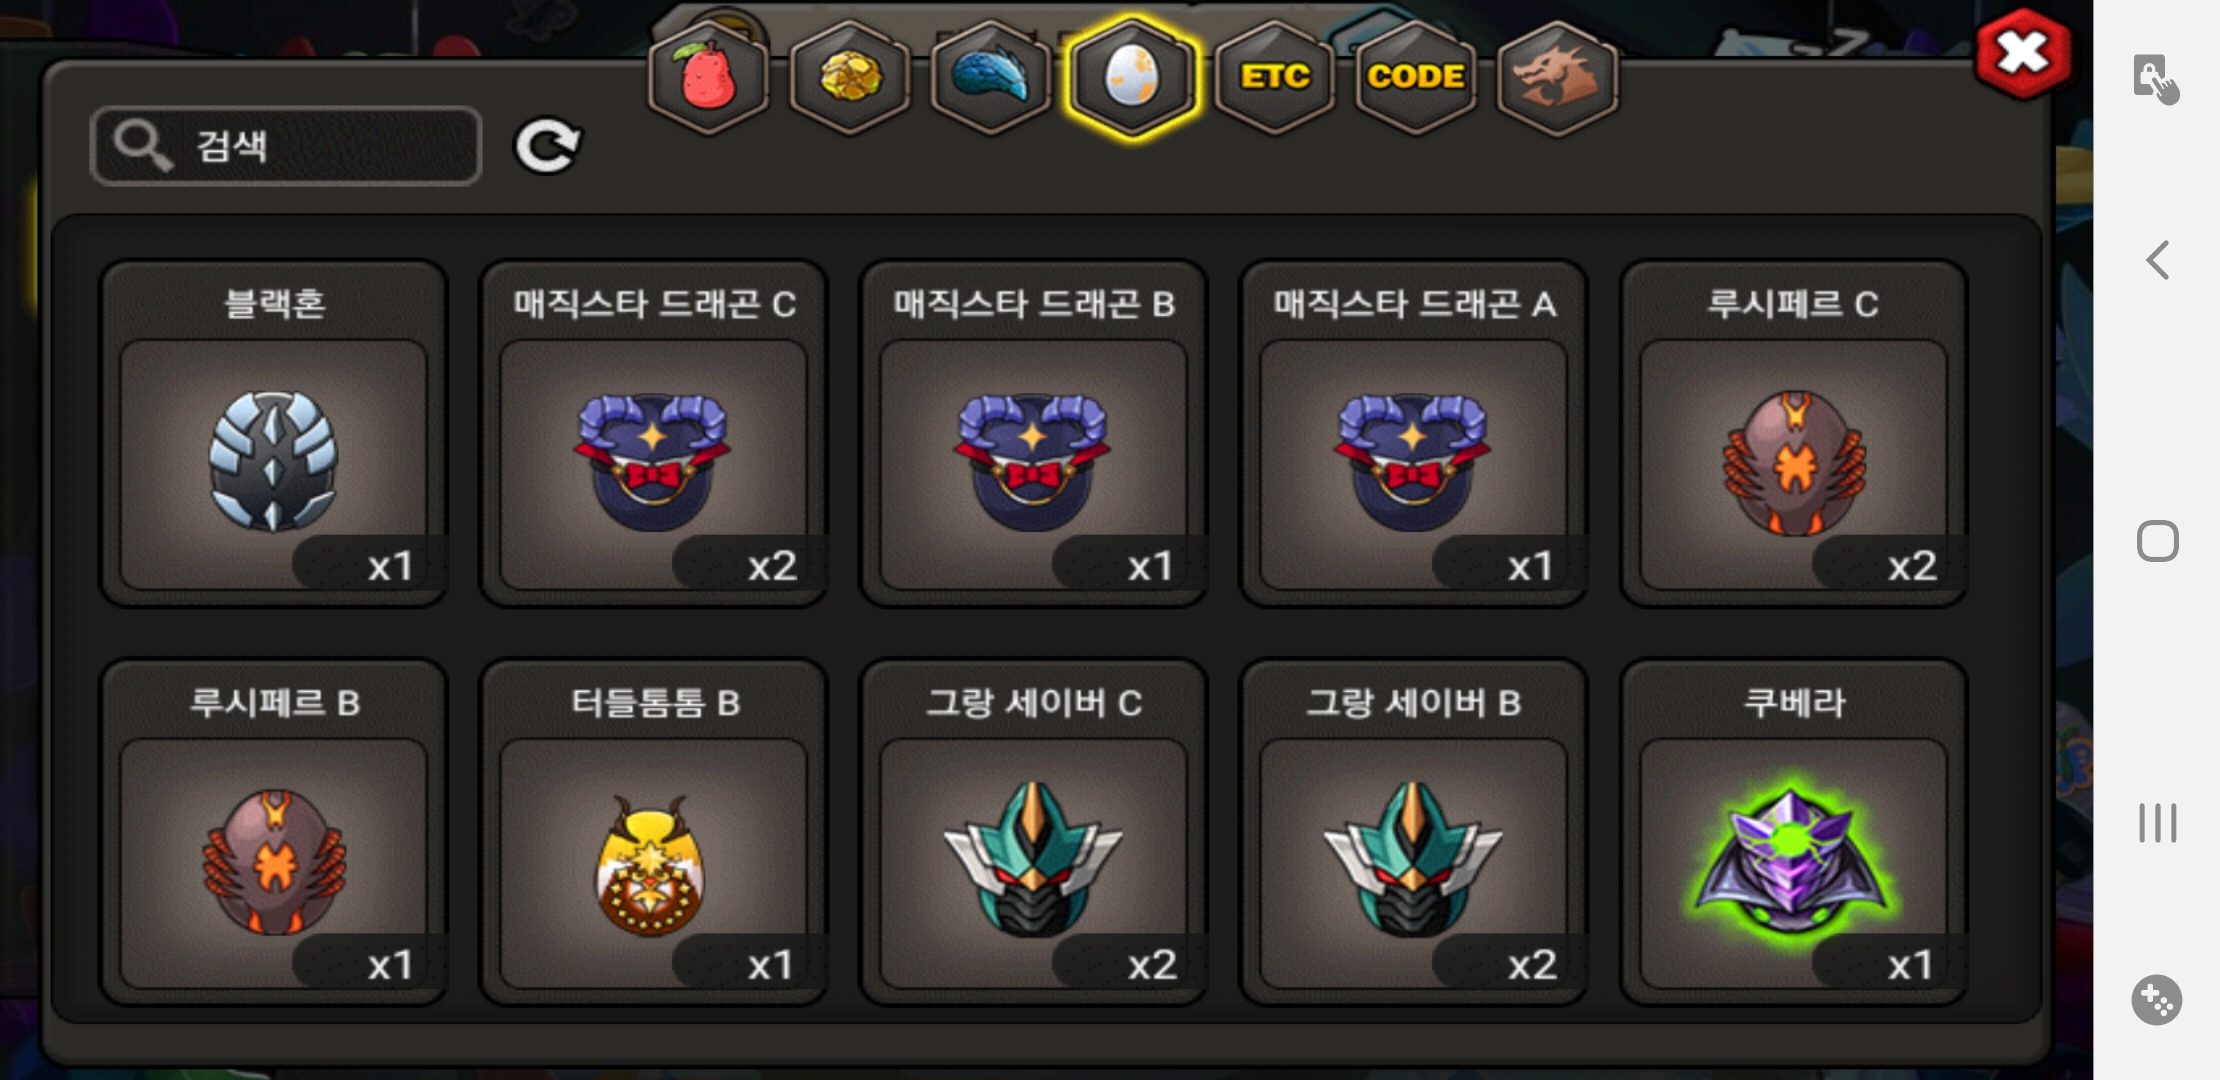The height and width of the screenshot is (1080, 2220).
Task: Click the refresh arrow icon
Action: tap(547, 146)
